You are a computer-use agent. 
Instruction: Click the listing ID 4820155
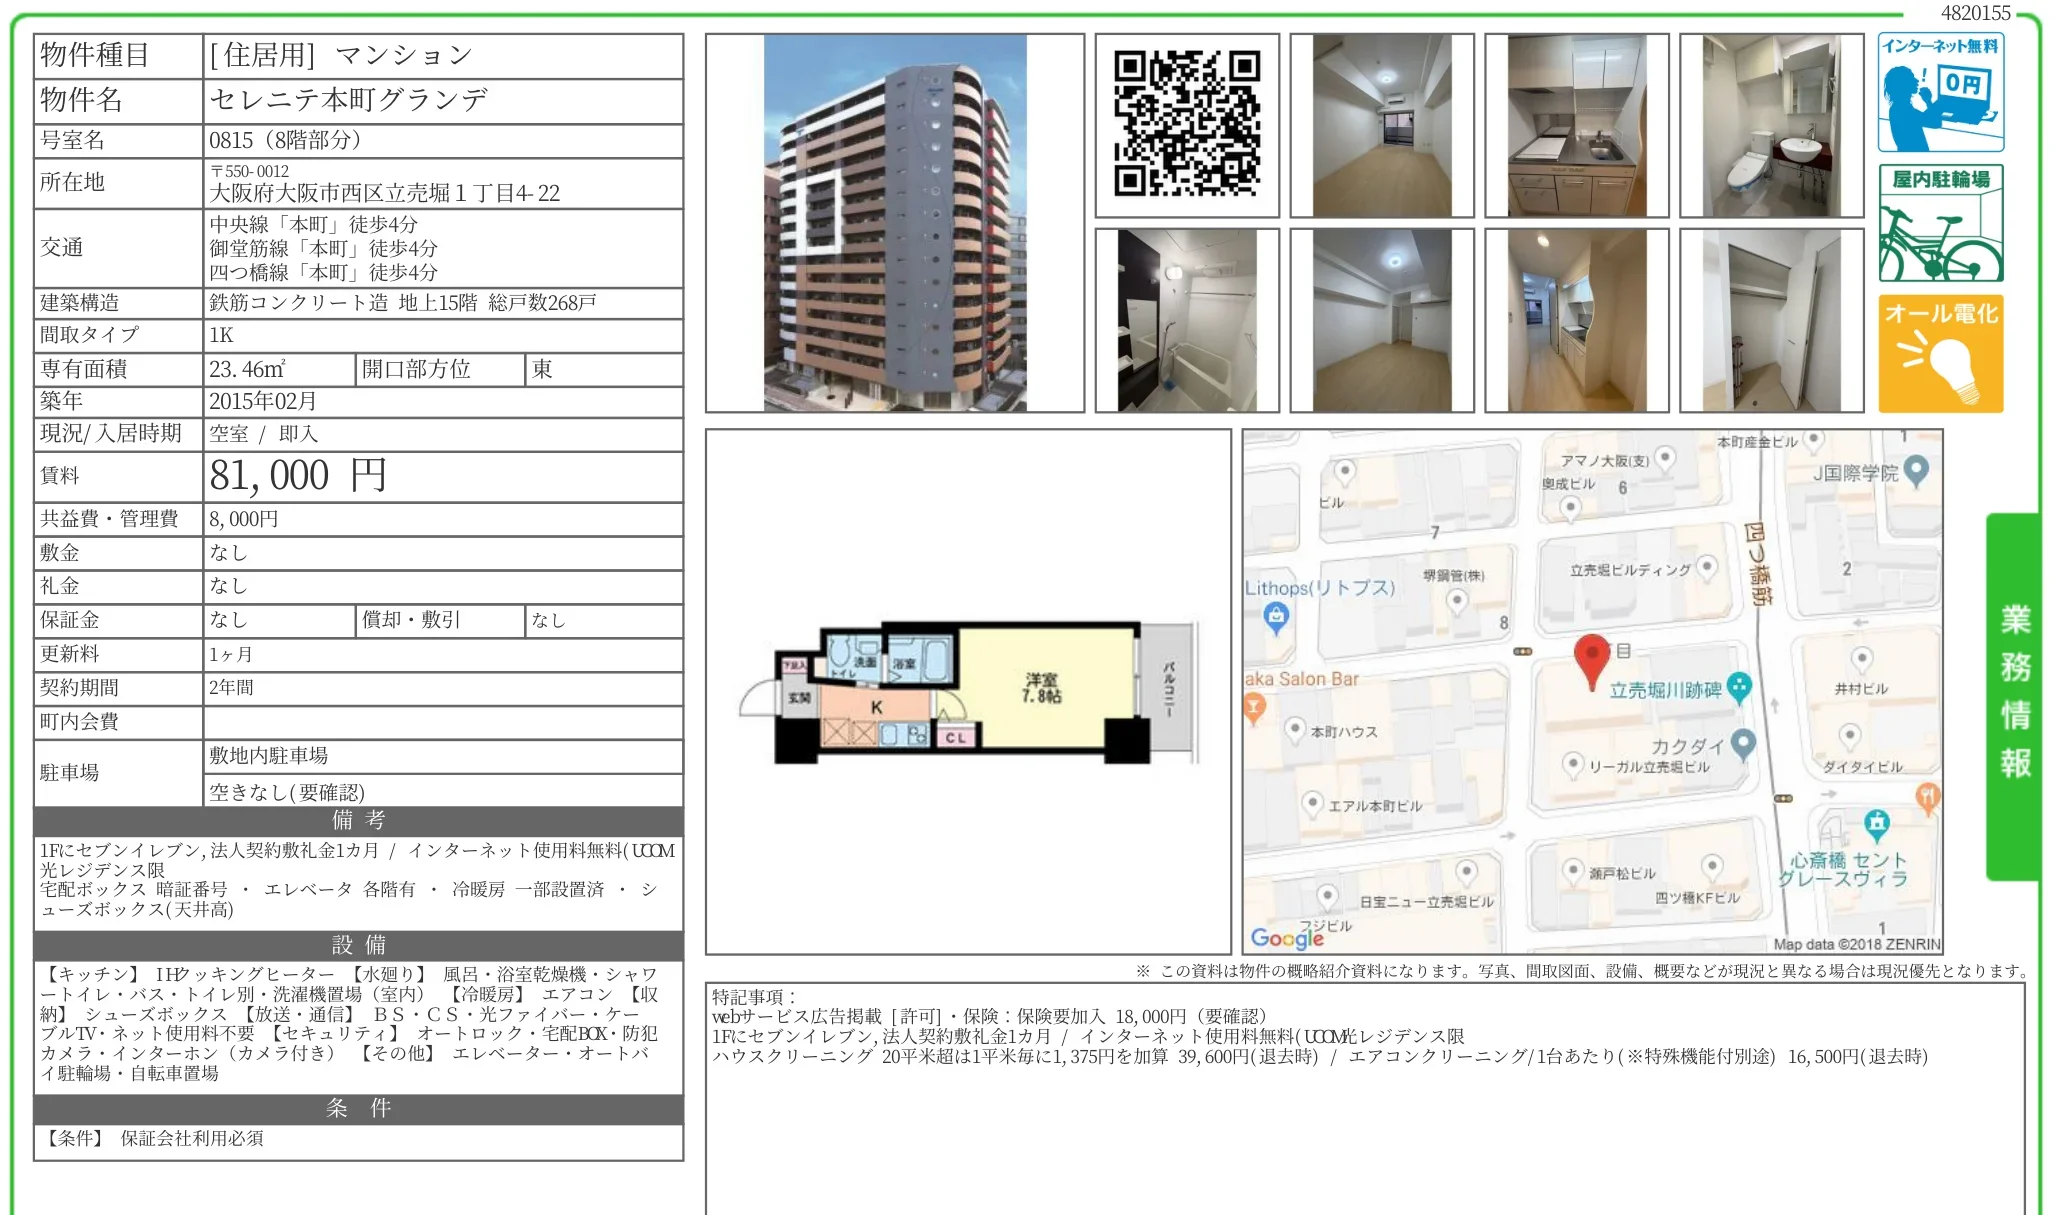pos(1975,13)
